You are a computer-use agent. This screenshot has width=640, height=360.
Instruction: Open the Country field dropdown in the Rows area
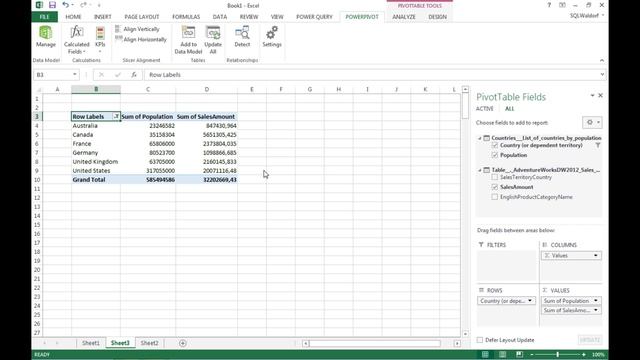(530, 301)
